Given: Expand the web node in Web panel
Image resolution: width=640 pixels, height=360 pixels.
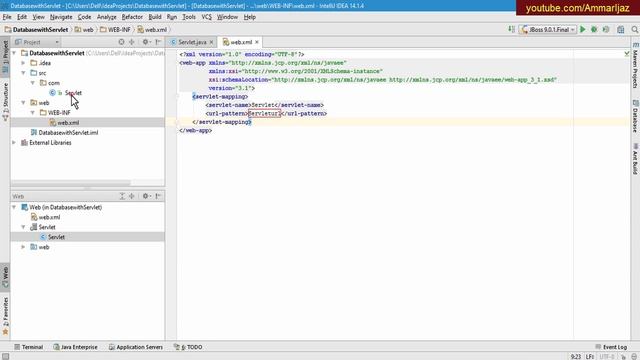Looking at the screenshot, I should click(24, 247).
